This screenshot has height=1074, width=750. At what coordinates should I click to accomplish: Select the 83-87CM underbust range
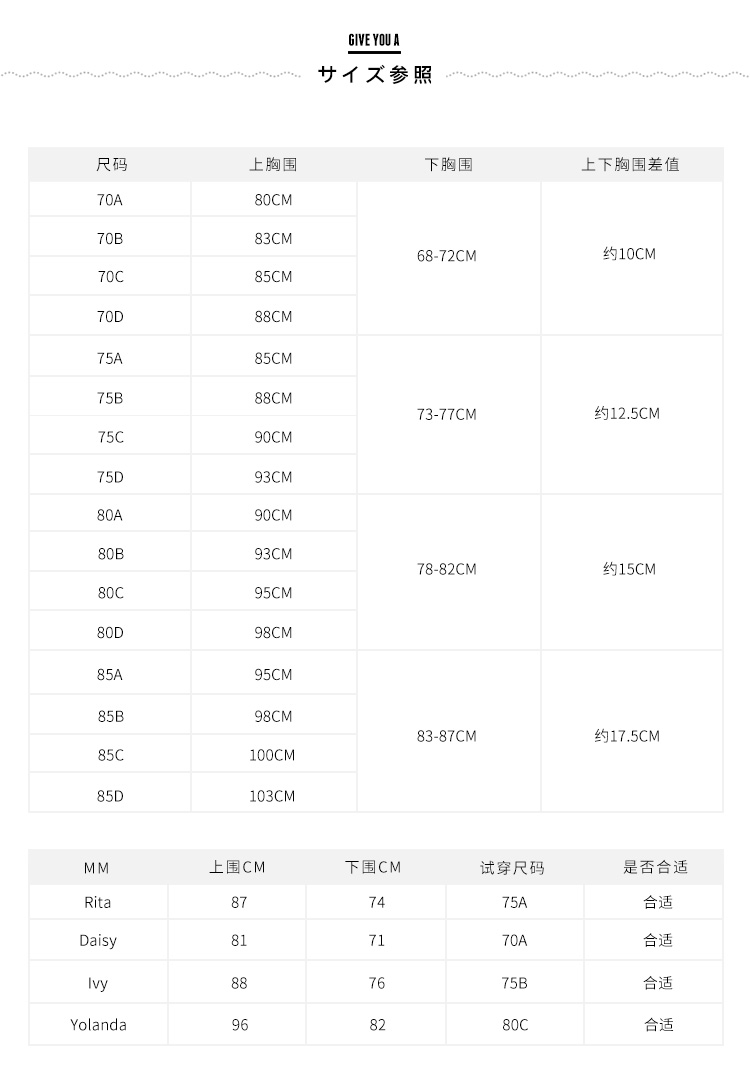tap(447, 736)
